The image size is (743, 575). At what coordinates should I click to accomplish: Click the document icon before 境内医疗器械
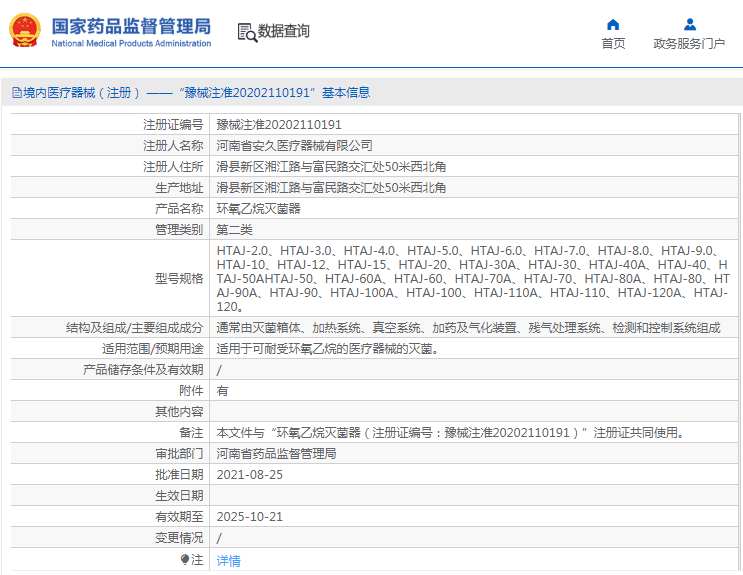pos(17,92)
